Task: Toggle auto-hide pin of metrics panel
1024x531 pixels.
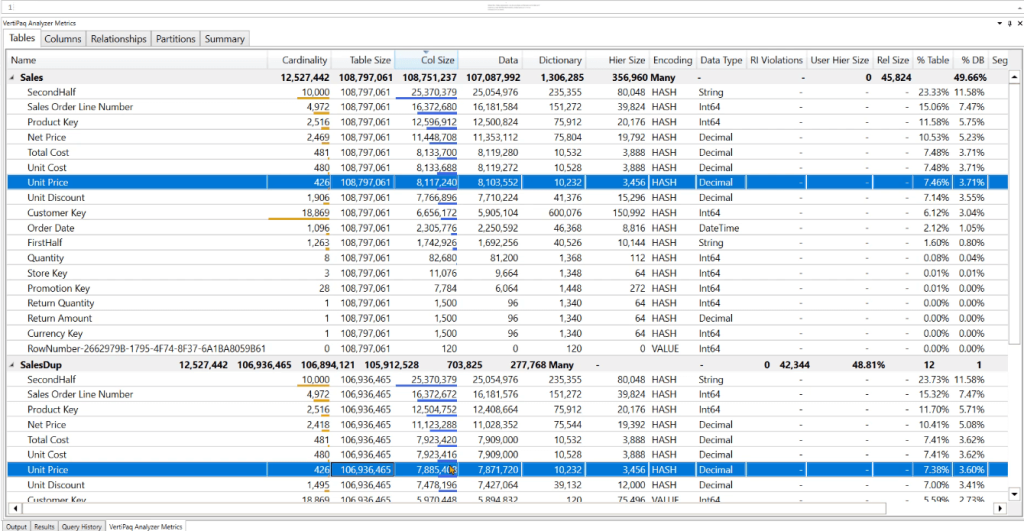Action: (x=1010, y=23)
